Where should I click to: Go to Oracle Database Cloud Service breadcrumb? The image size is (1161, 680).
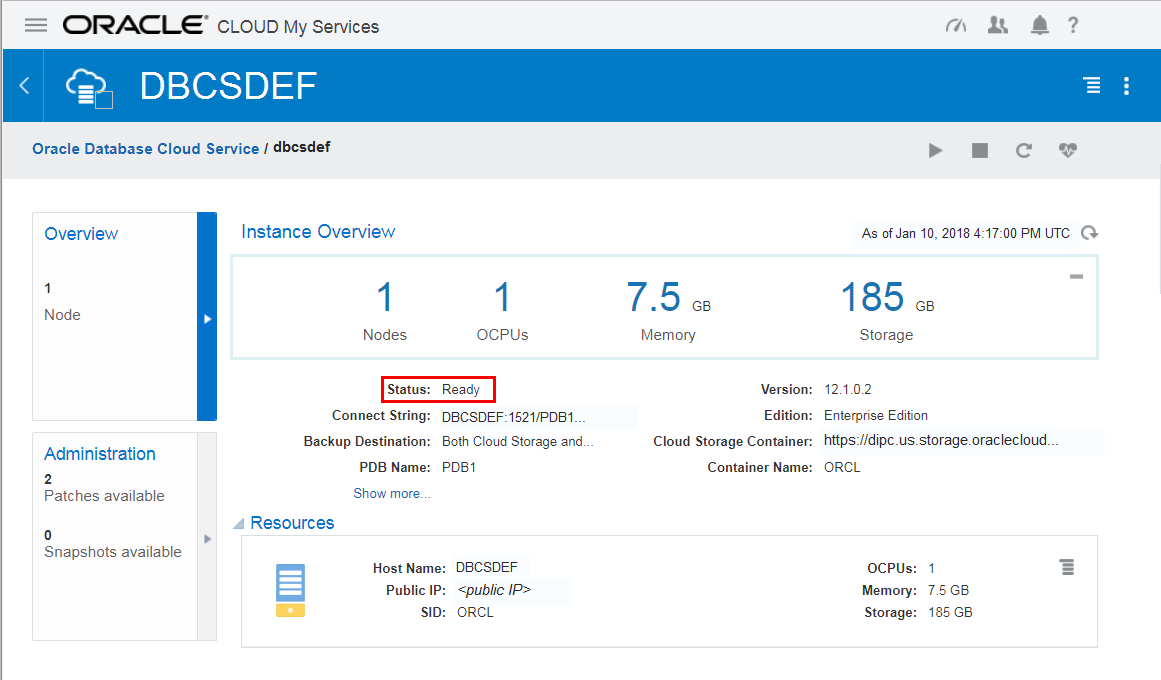pos(145,148)
